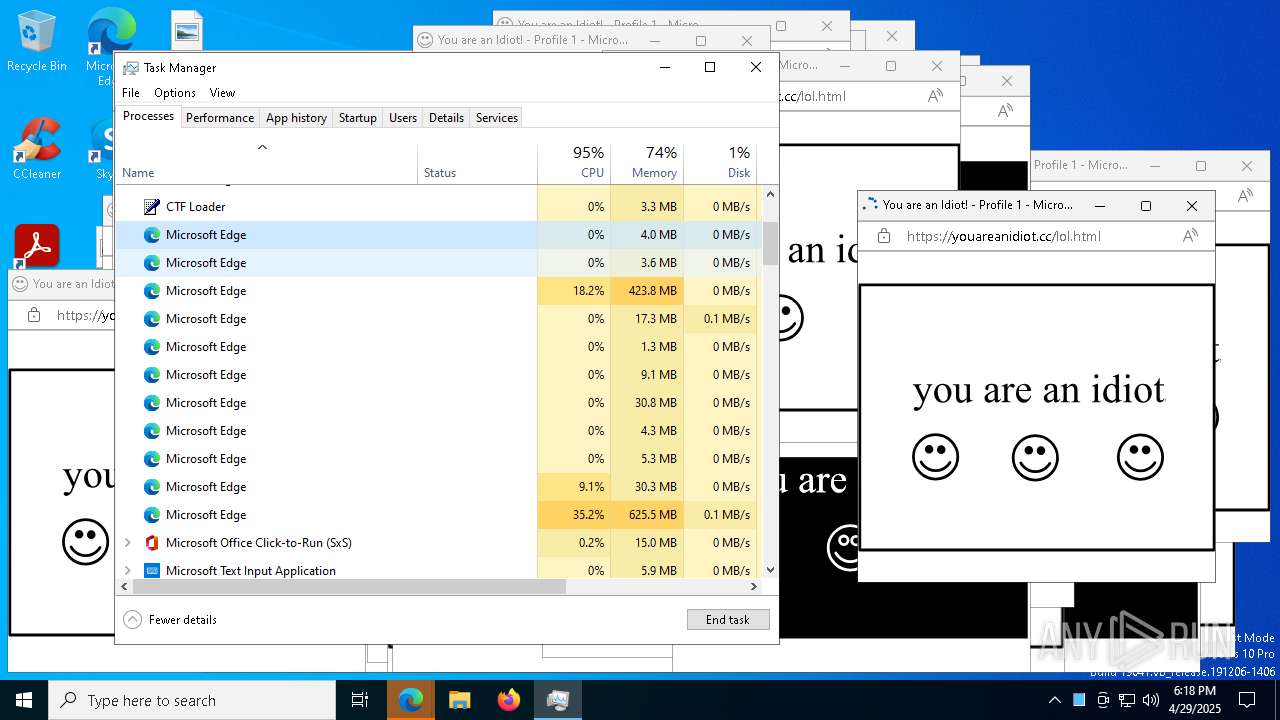Image resolution: width=1280 pixels, height=720 pixels.
Task: Open File Explorer from the taskbar
Action: [459, 700]
